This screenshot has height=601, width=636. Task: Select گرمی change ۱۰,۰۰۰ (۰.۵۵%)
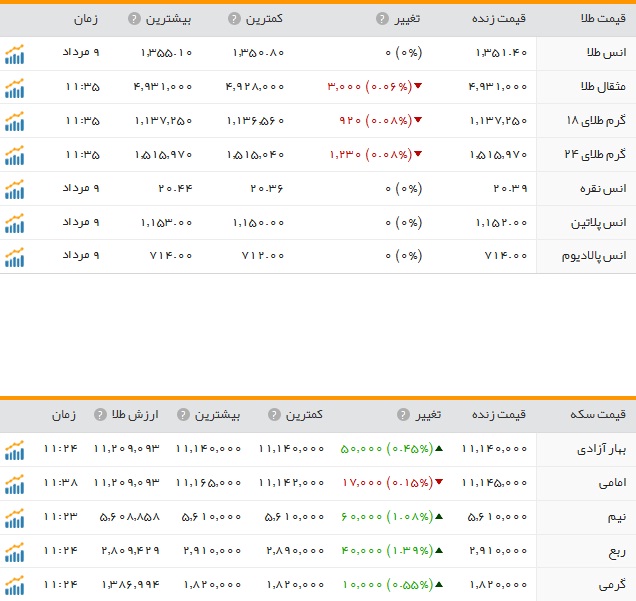[388, 585]
